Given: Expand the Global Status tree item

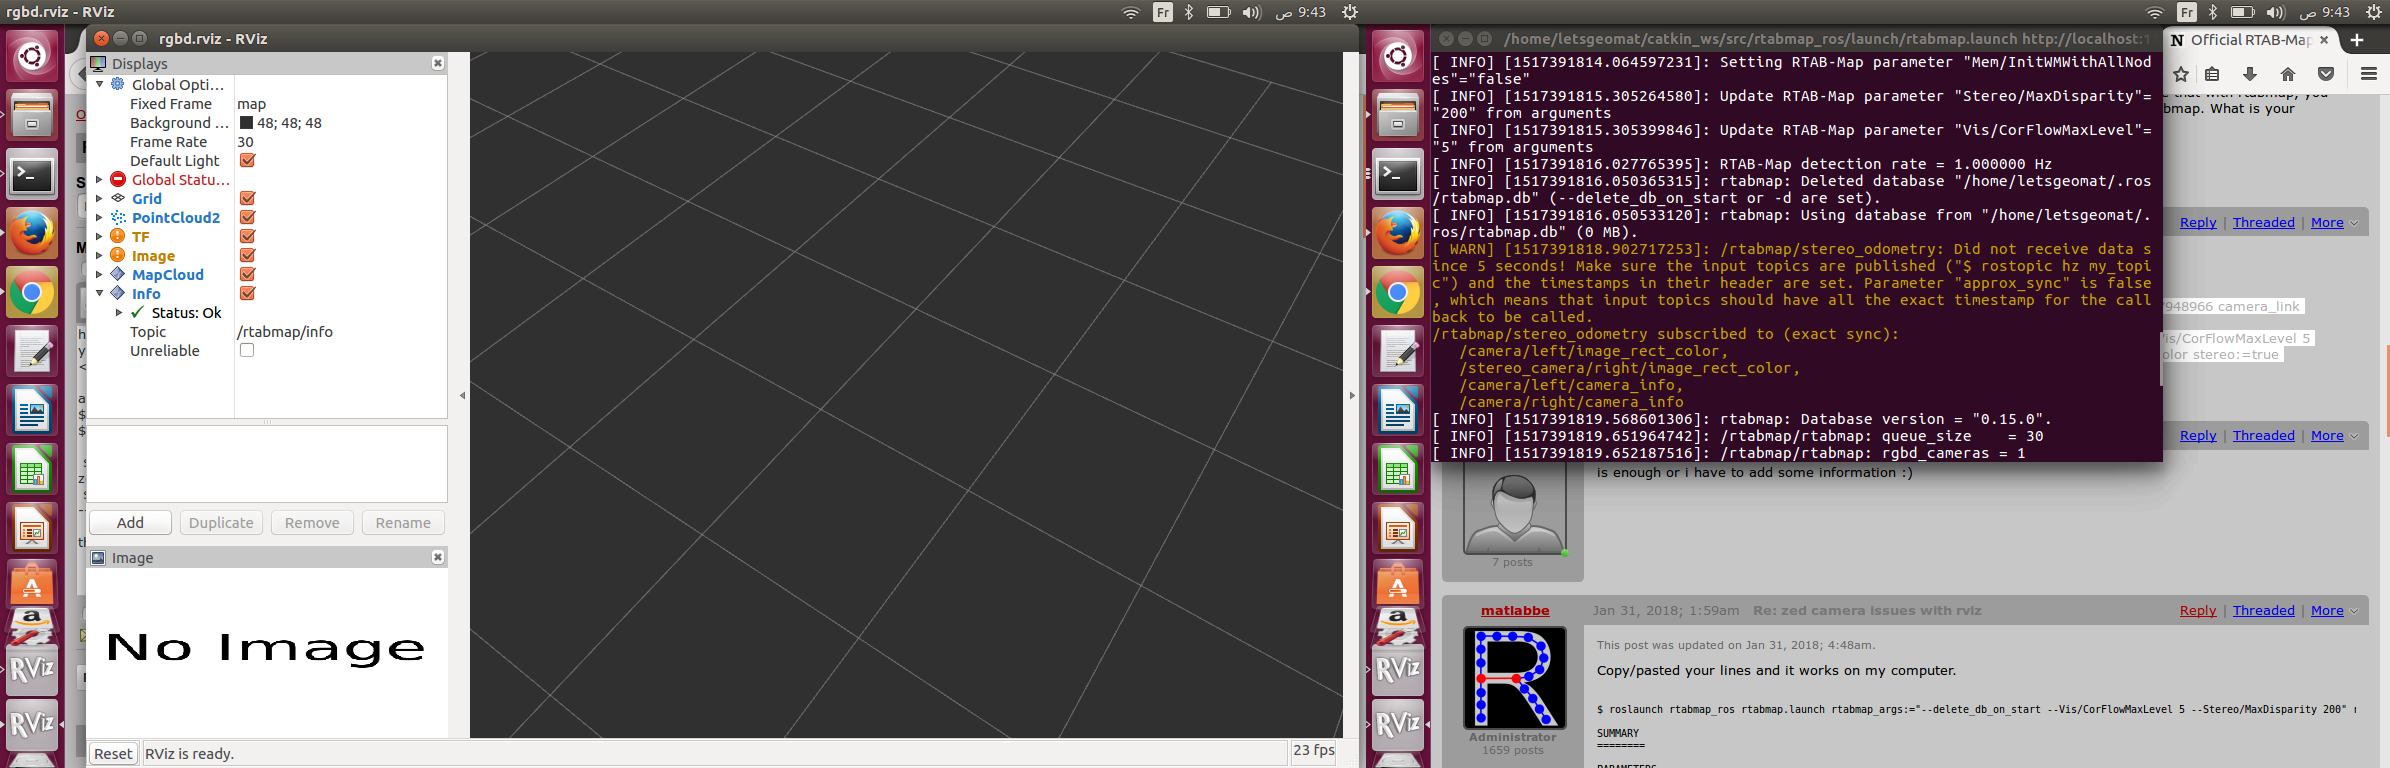Looking at the screenshot, I should point(99,180).
